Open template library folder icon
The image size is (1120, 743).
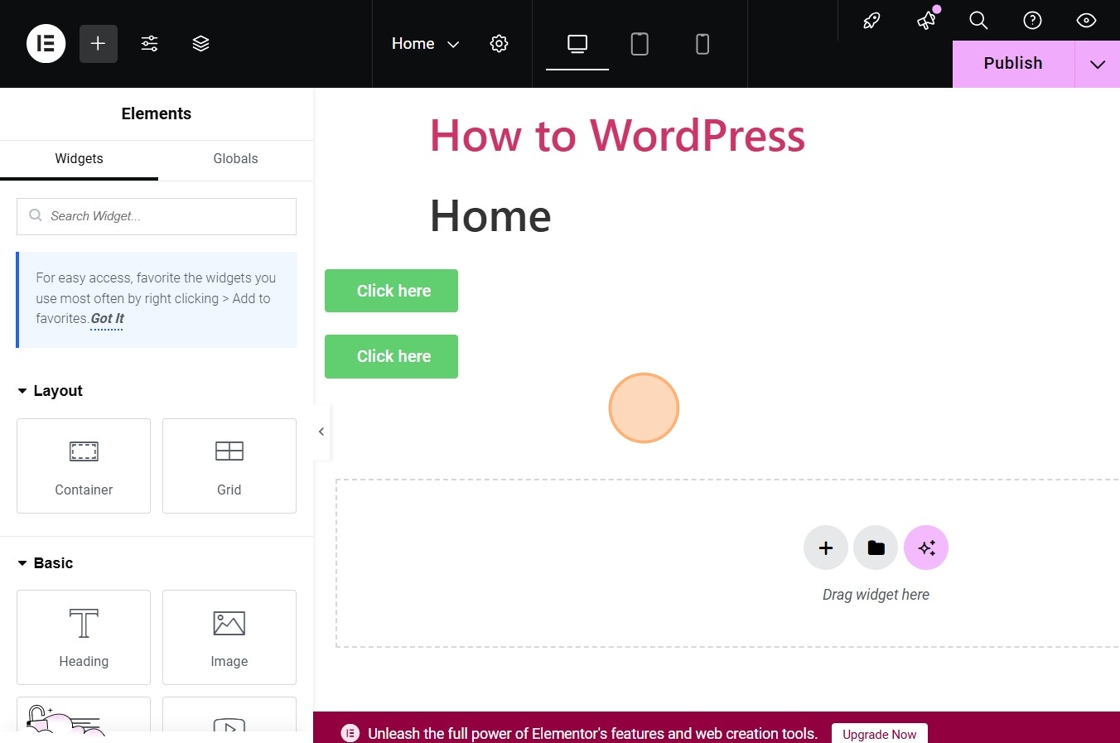click(x=876, y=548)
